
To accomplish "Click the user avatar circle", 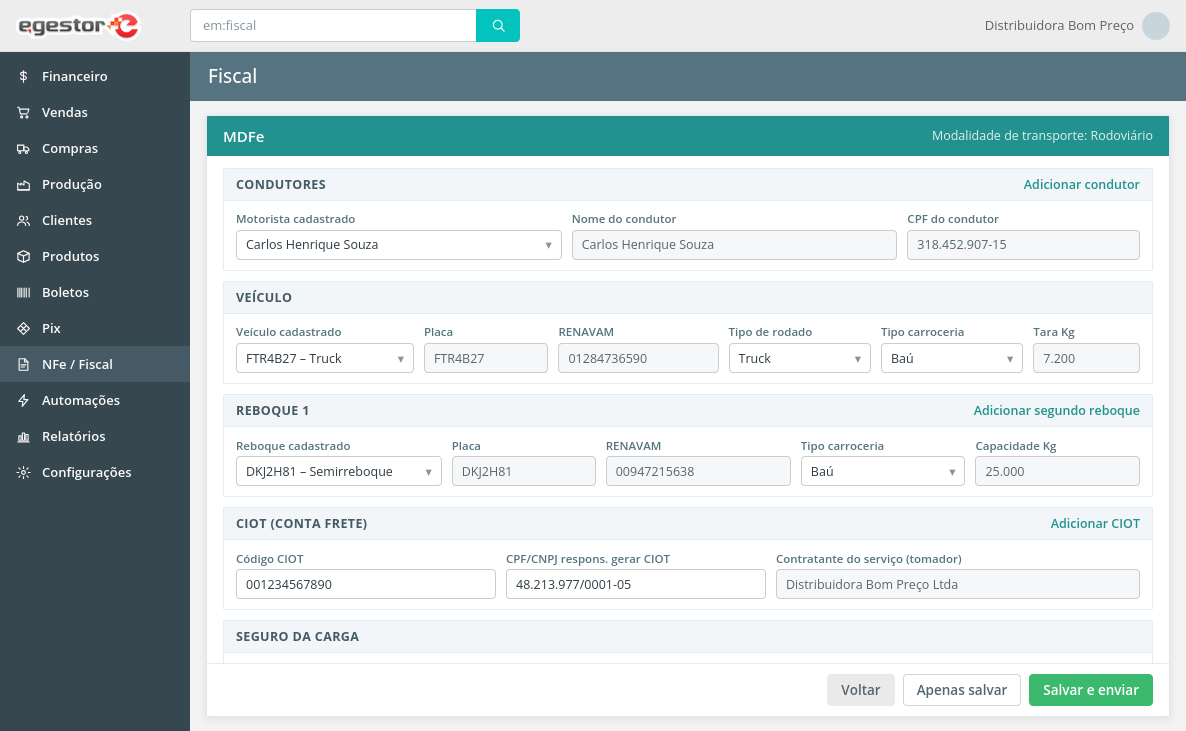I will coord(1156,26).
